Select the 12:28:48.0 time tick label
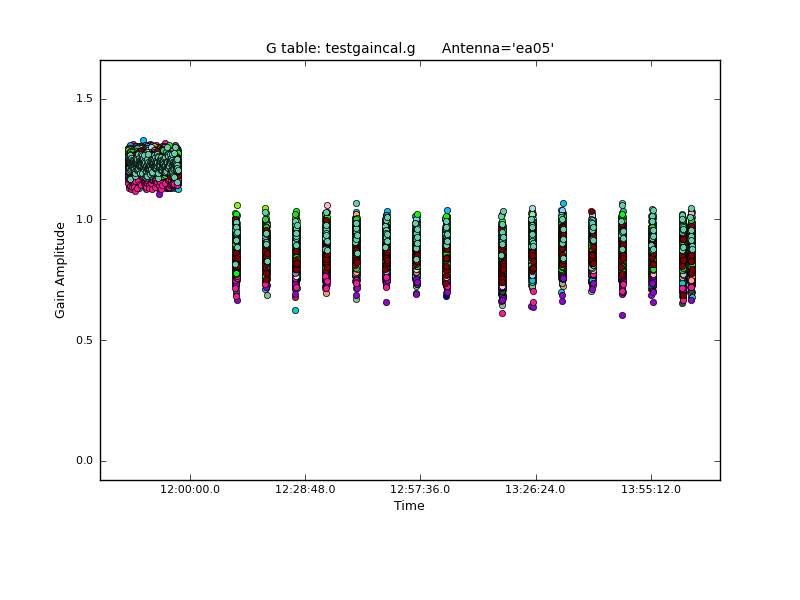 (305, 489)
